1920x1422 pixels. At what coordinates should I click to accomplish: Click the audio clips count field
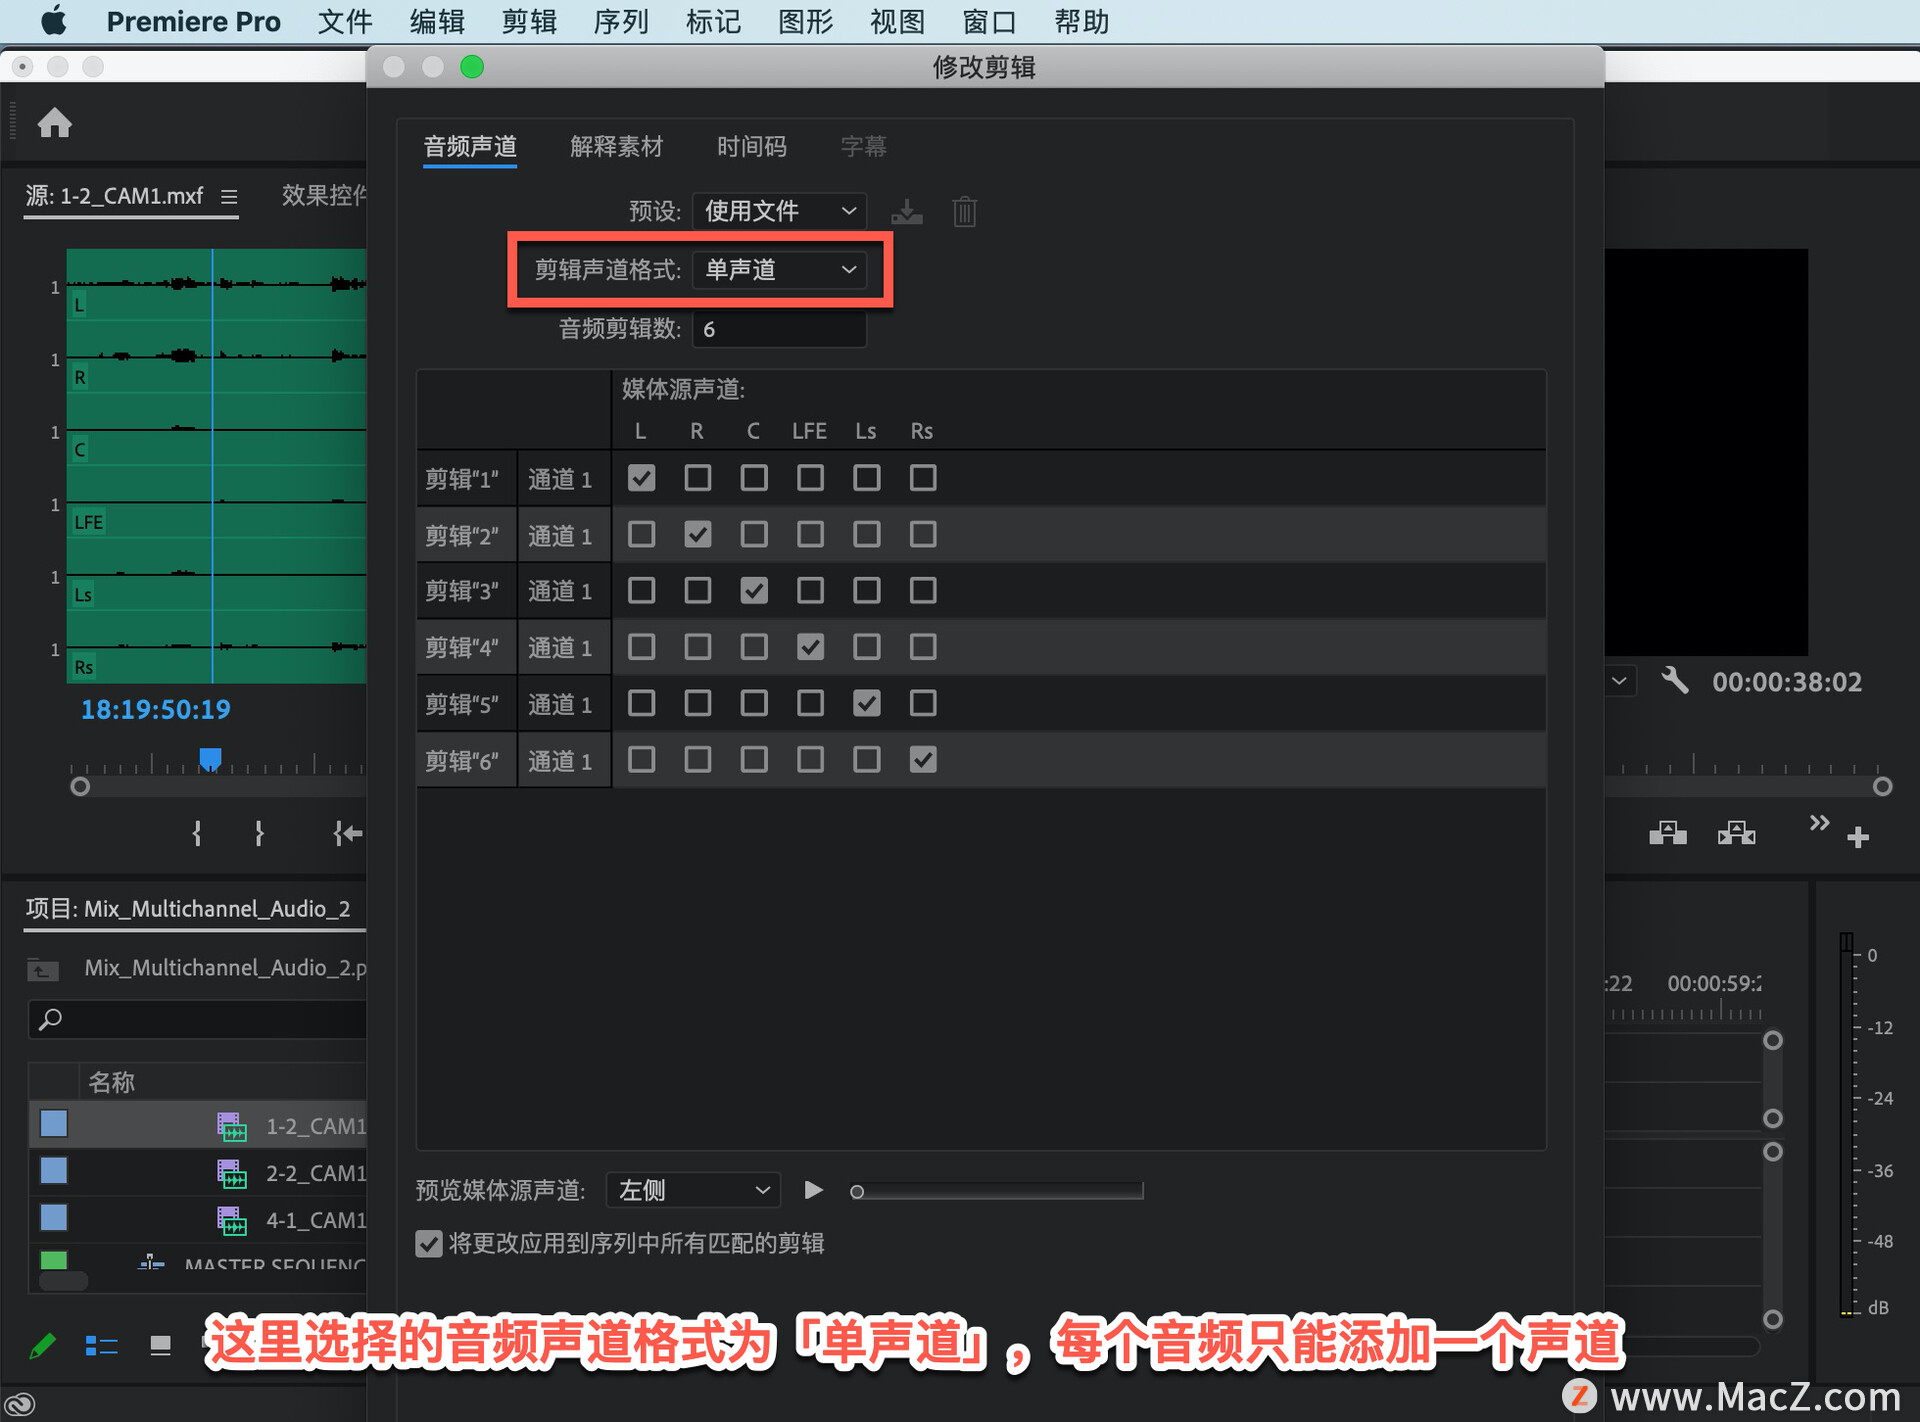click(779, 329)
